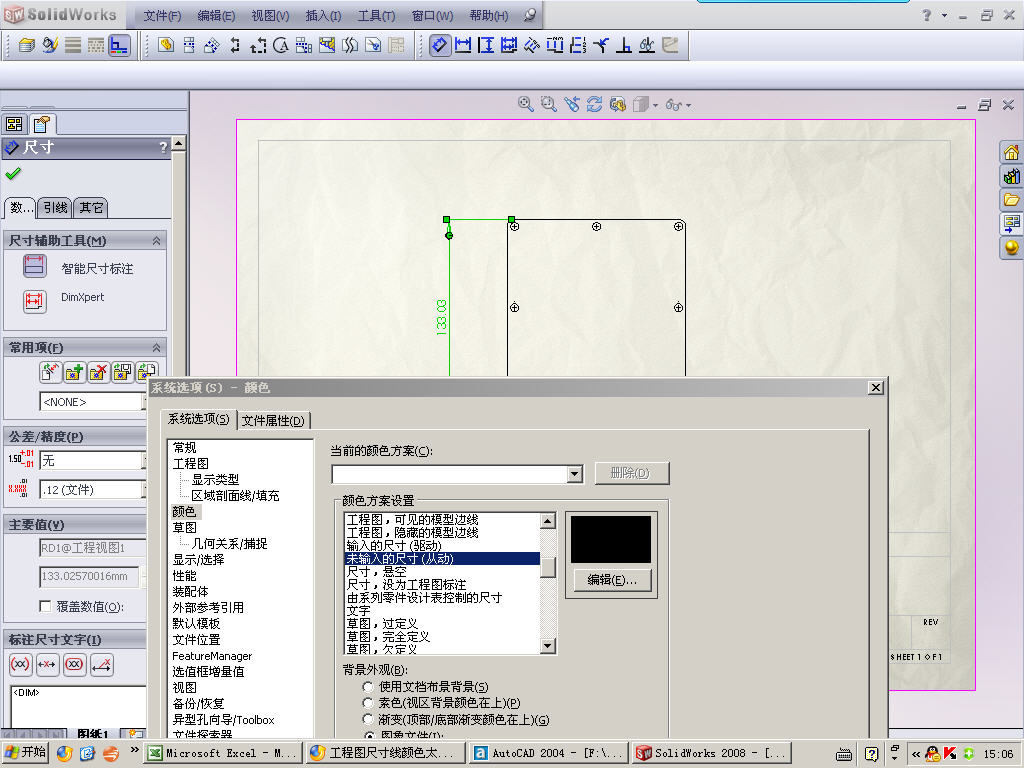Select the DimXpert icon
1024x768 pixels.
point(35,301)
